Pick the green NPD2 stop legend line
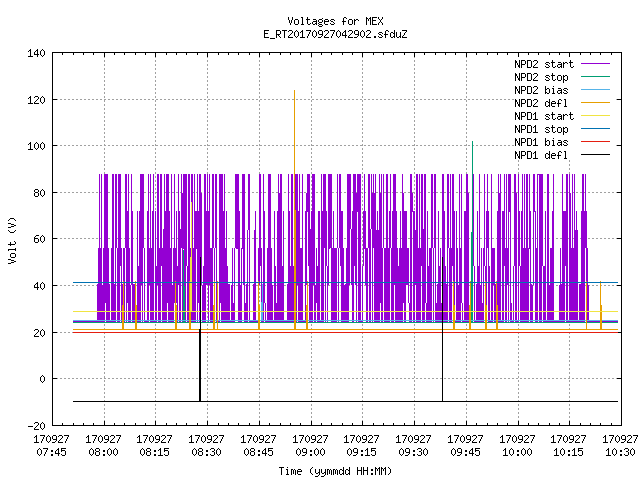The width and height of the screenshot is (640, 480). pos(595,76)
